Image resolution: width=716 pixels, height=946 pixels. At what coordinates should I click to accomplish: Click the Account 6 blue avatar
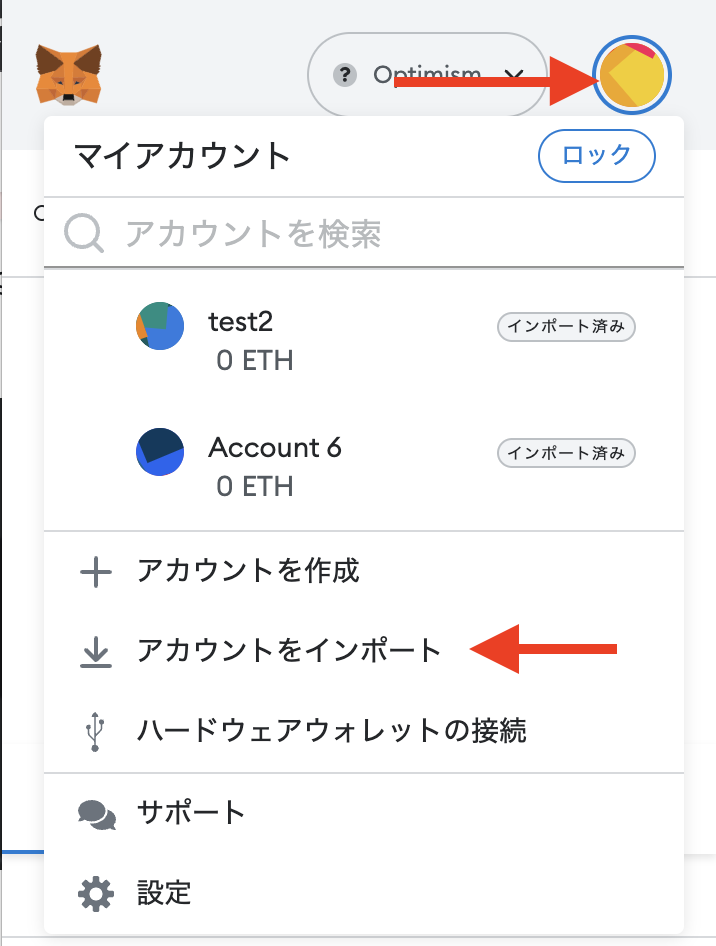tap(160, 452)
